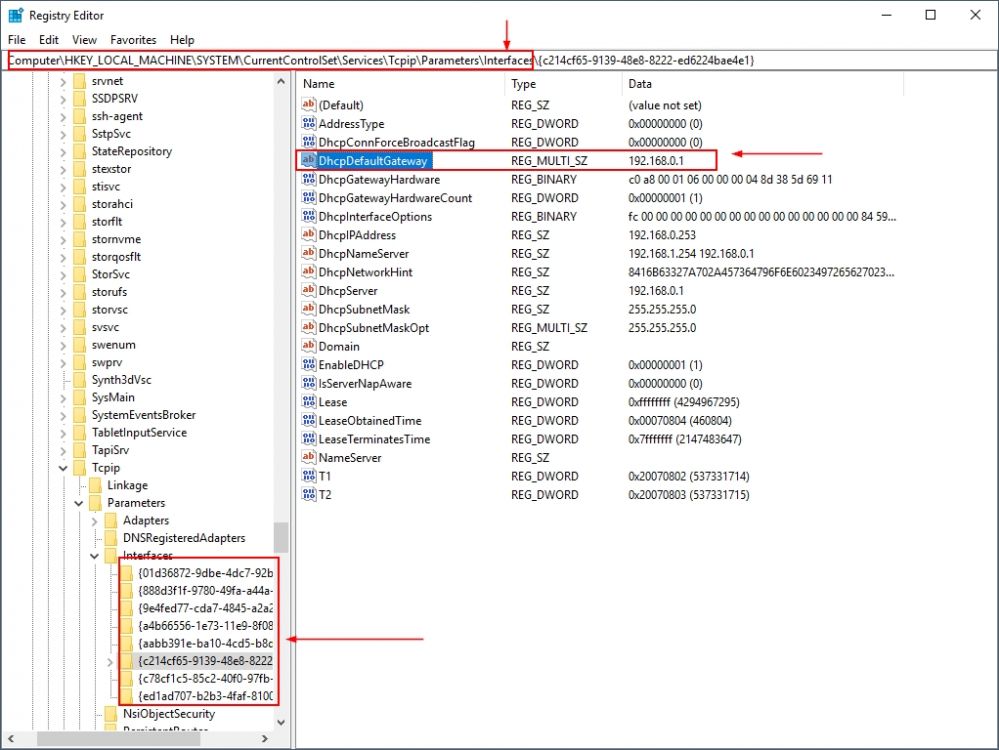This screenshot has height=750, width=999.
Task: Select the highlighted DhcpDefaultGateway value
Action: 372,160
